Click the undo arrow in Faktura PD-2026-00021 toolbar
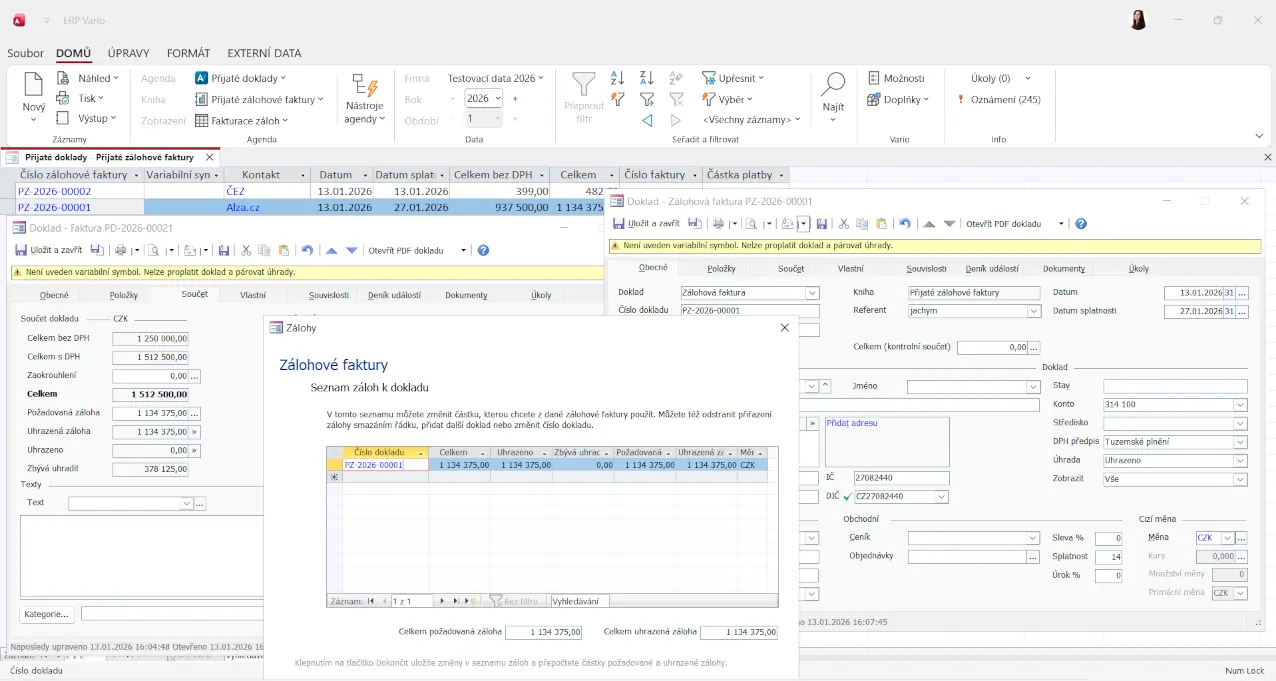The image size is (1276, 681). click(307, 250)
